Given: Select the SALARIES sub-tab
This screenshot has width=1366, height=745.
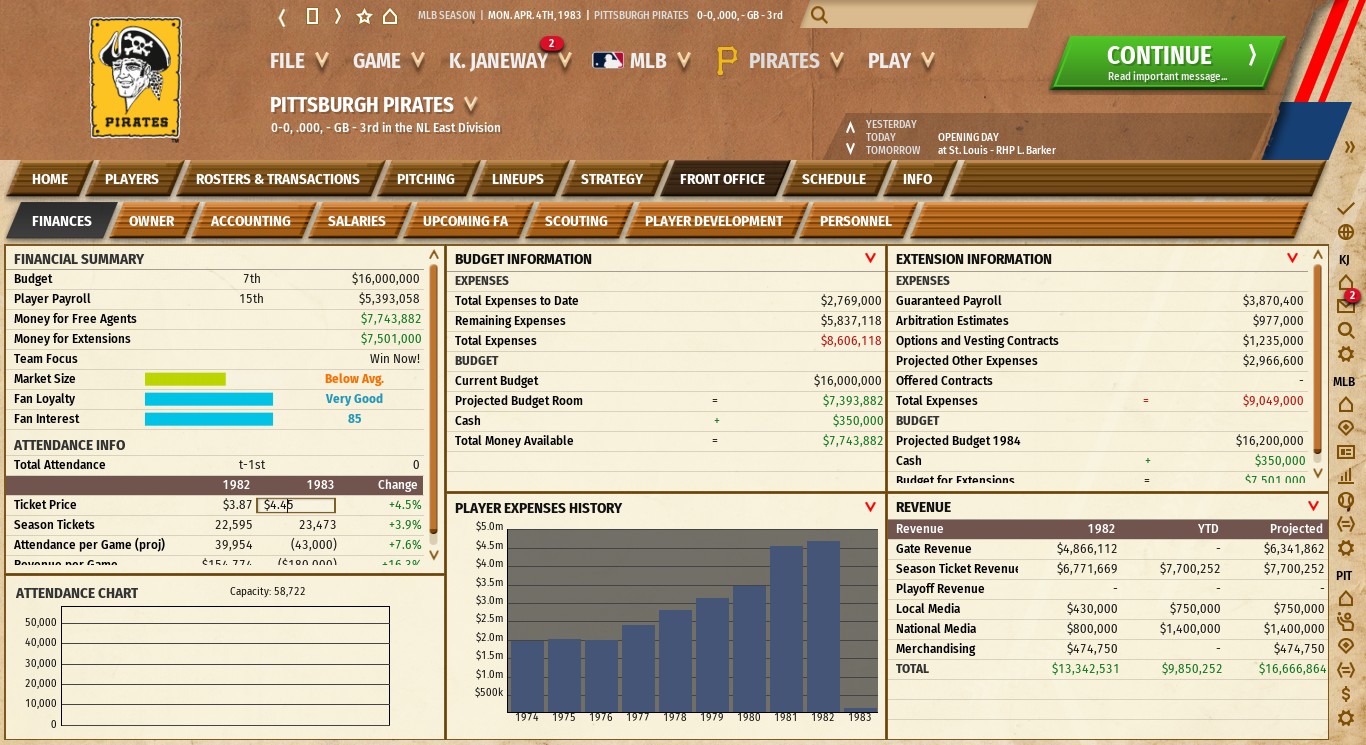Looking at the screenshot, I should click(357, 221).
